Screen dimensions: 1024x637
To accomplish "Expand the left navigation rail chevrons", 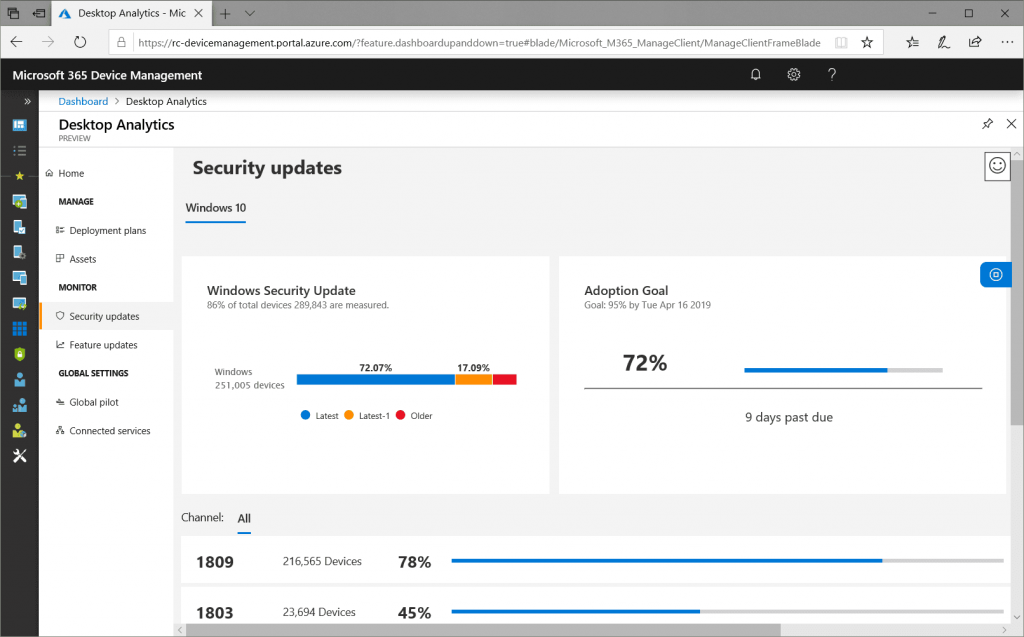I will (27, 101).
